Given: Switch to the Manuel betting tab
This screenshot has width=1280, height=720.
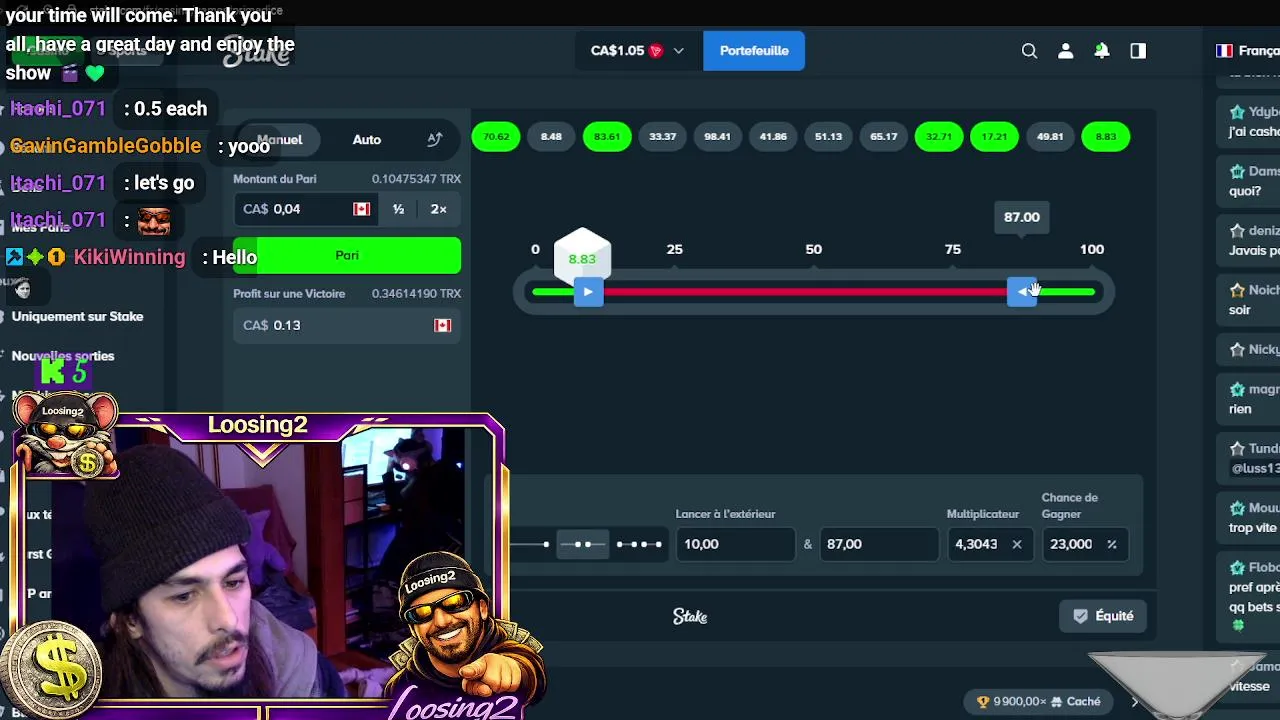Looking at the screenshot, I should (280, 140).
